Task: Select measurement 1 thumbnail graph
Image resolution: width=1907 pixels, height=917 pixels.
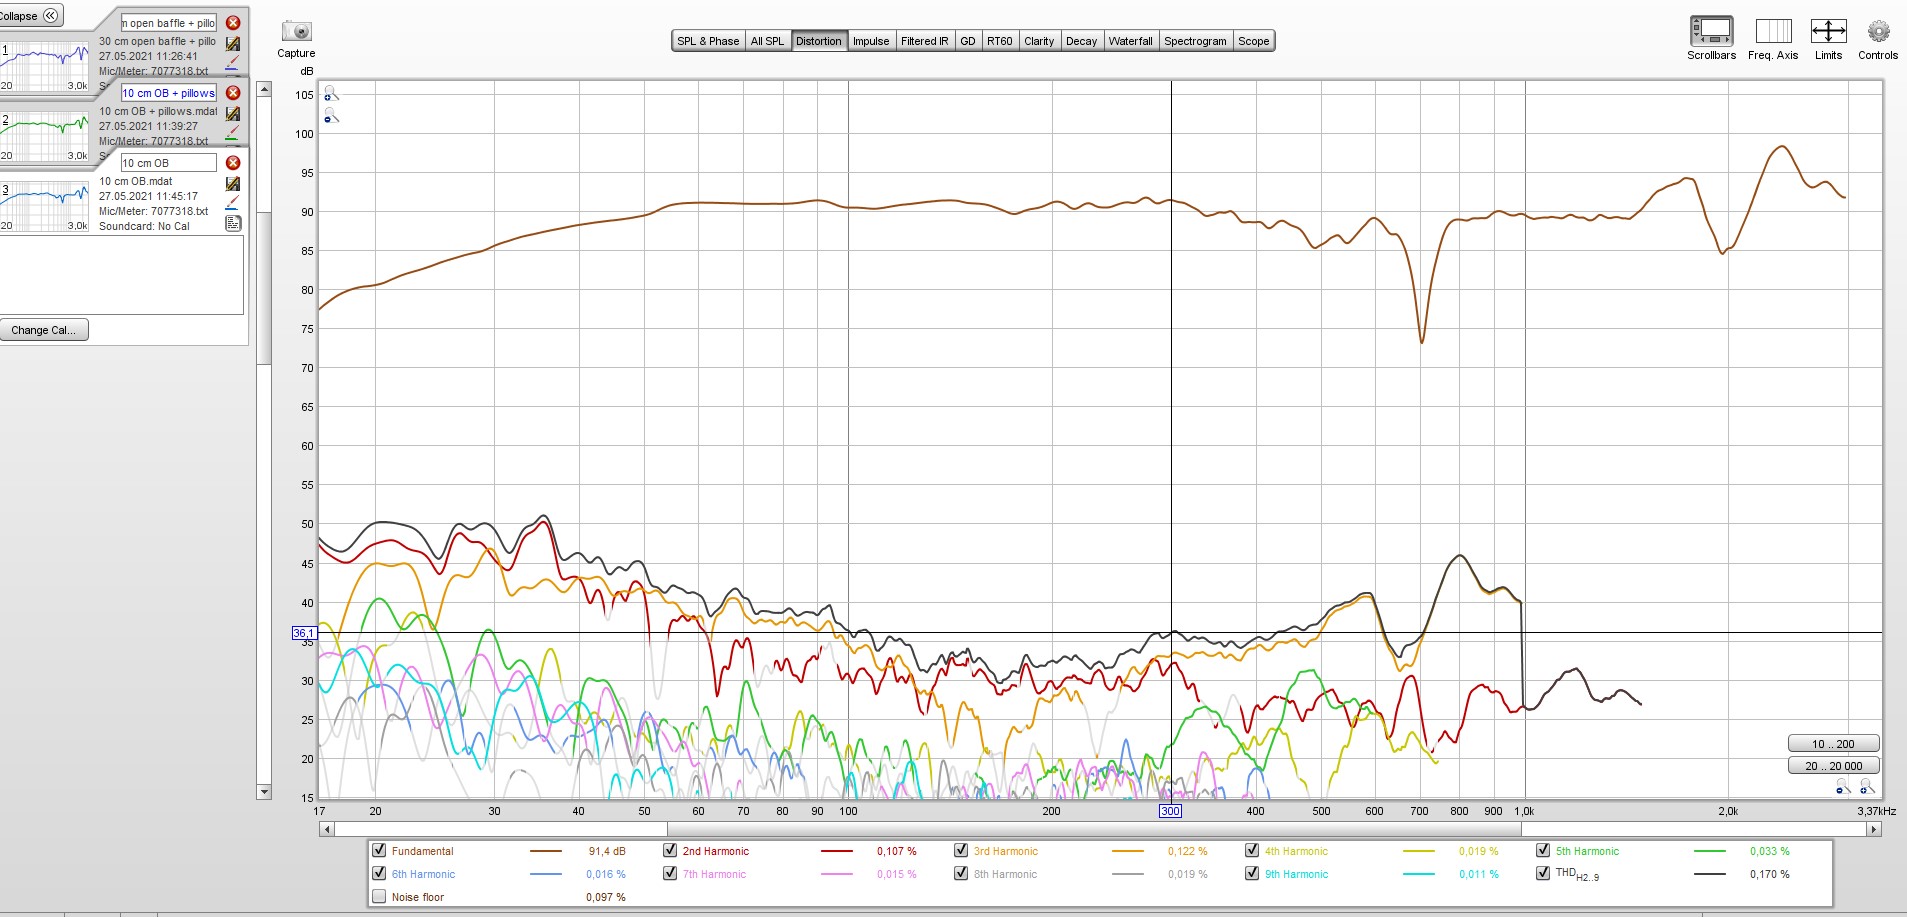Action: click(44, 66)
